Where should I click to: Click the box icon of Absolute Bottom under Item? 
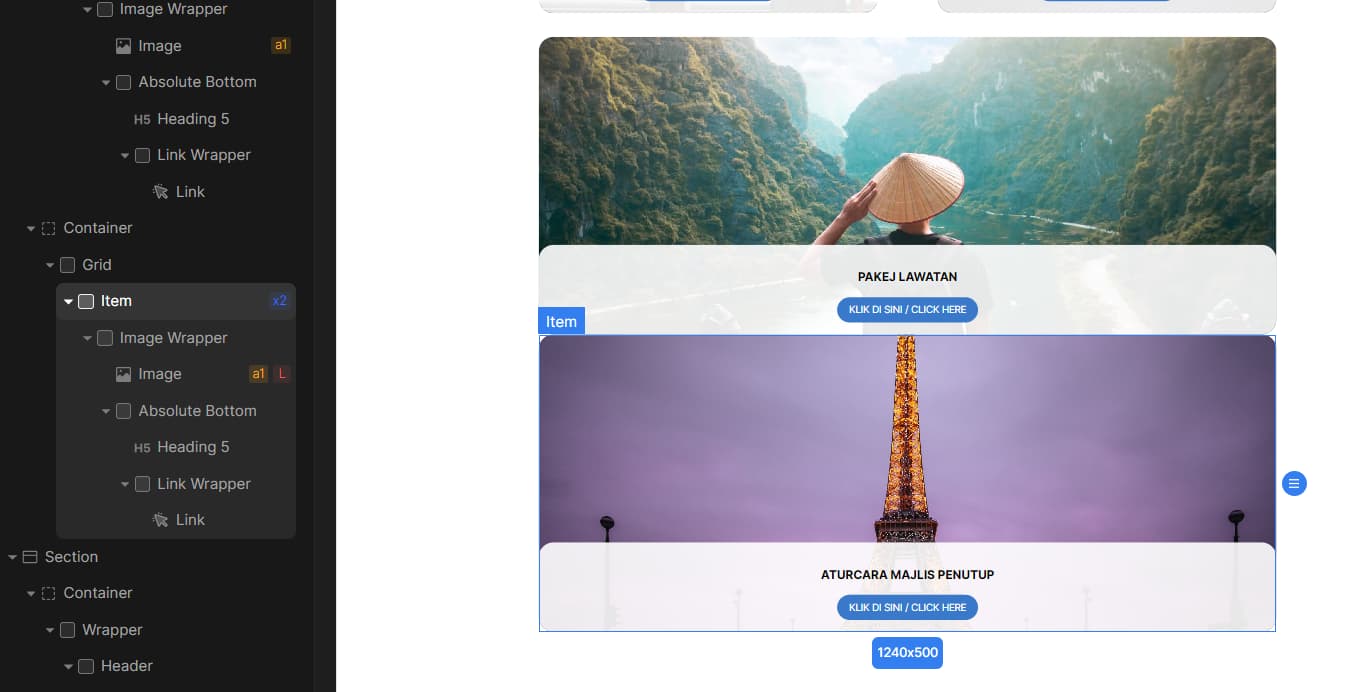click(x=123, y=411)
